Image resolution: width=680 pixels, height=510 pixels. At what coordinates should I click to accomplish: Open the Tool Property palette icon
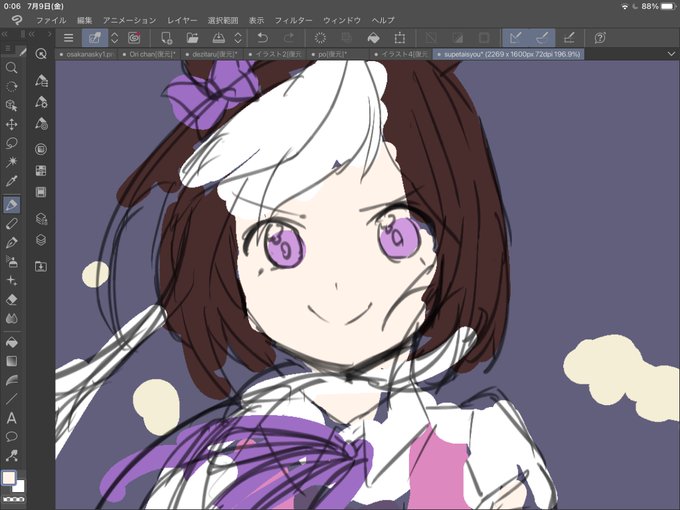(41, 102)
